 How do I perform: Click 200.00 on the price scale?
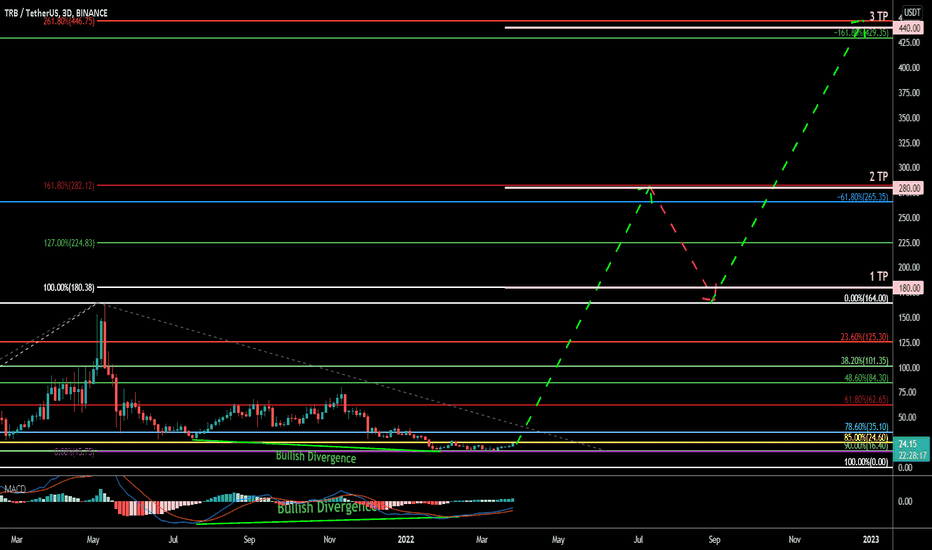click(909, 268)
